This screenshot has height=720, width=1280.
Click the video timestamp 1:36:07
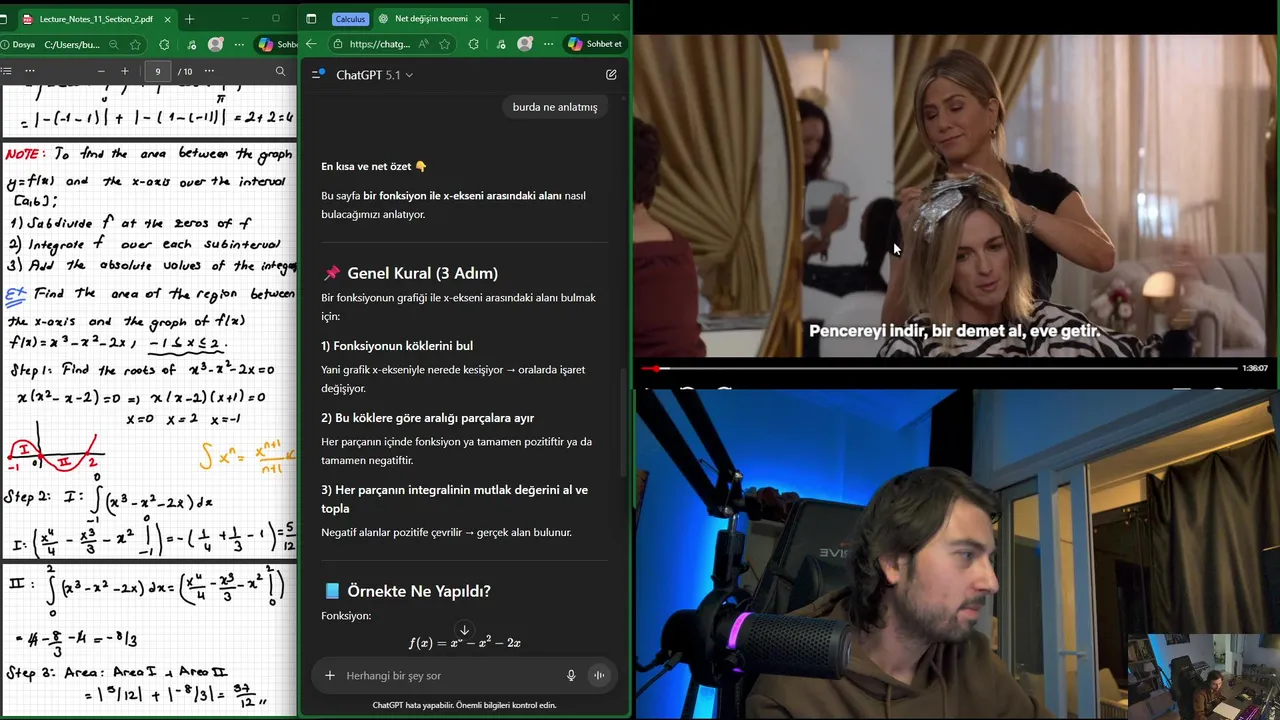click(1255, 368)
